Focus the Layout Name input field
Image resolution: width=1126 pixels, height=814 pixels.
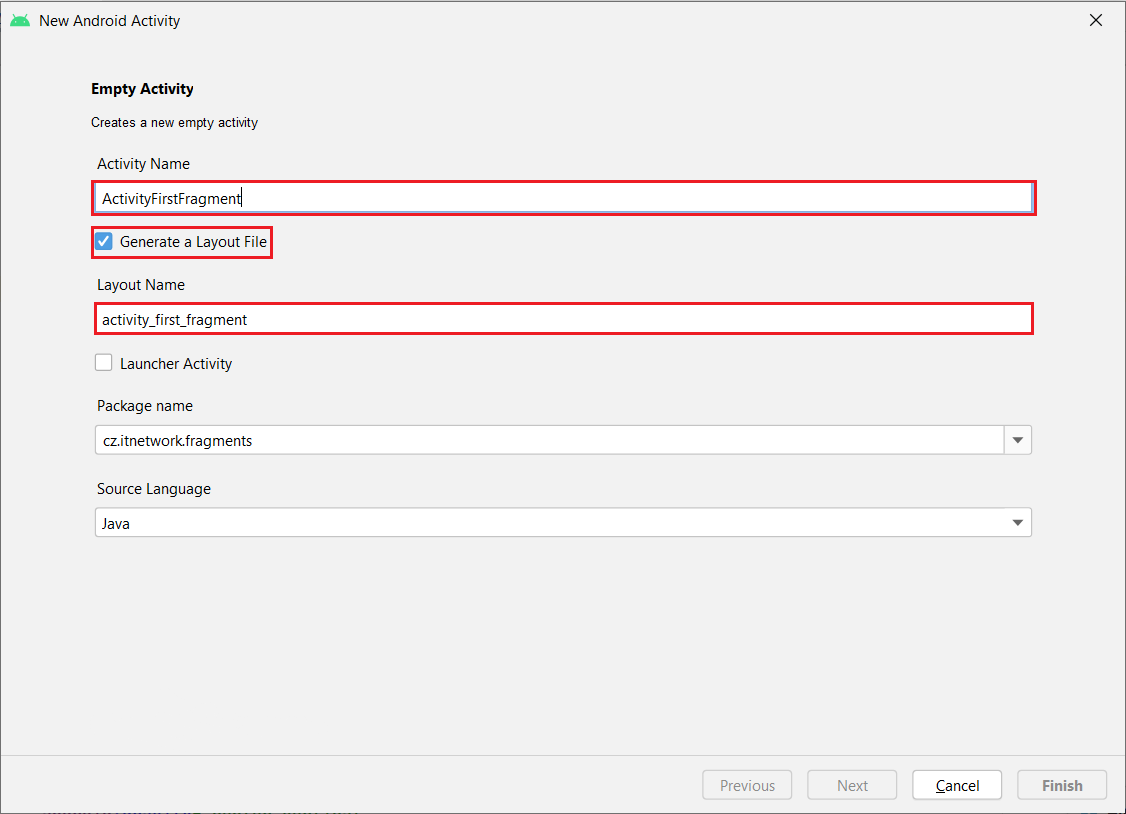click(563, 320)
